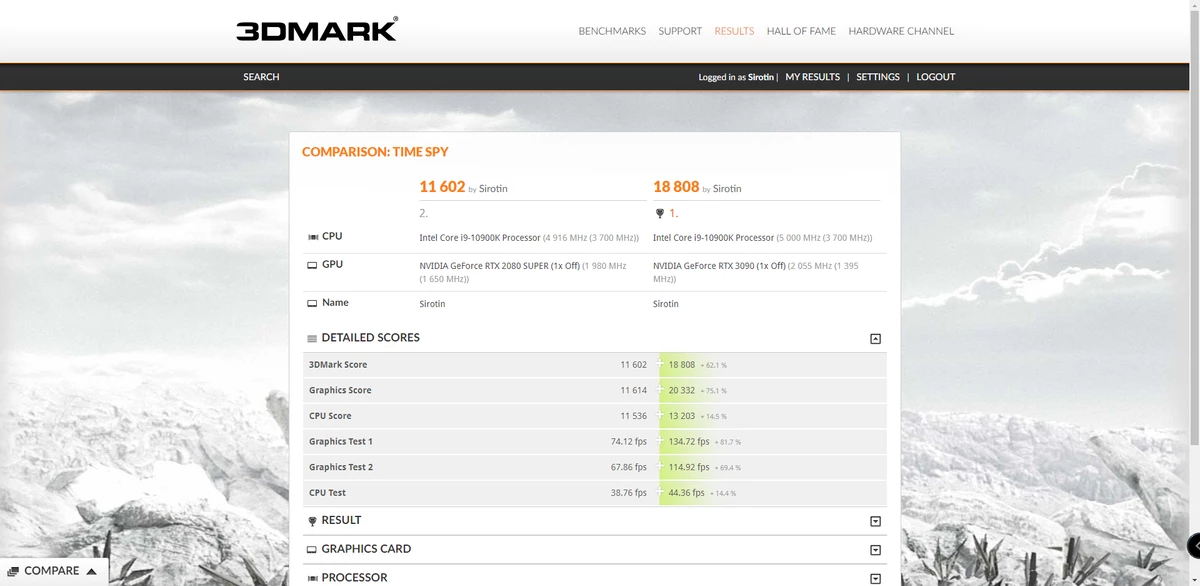Click the chip icon next to CPU
This screenshot has height=586, width=1200.
tap(313, 237)
